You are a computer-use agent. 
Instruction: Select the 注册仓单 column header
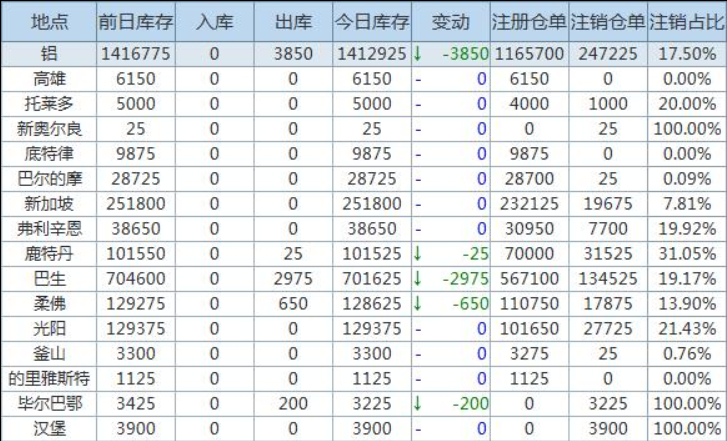tap(529, 21)
